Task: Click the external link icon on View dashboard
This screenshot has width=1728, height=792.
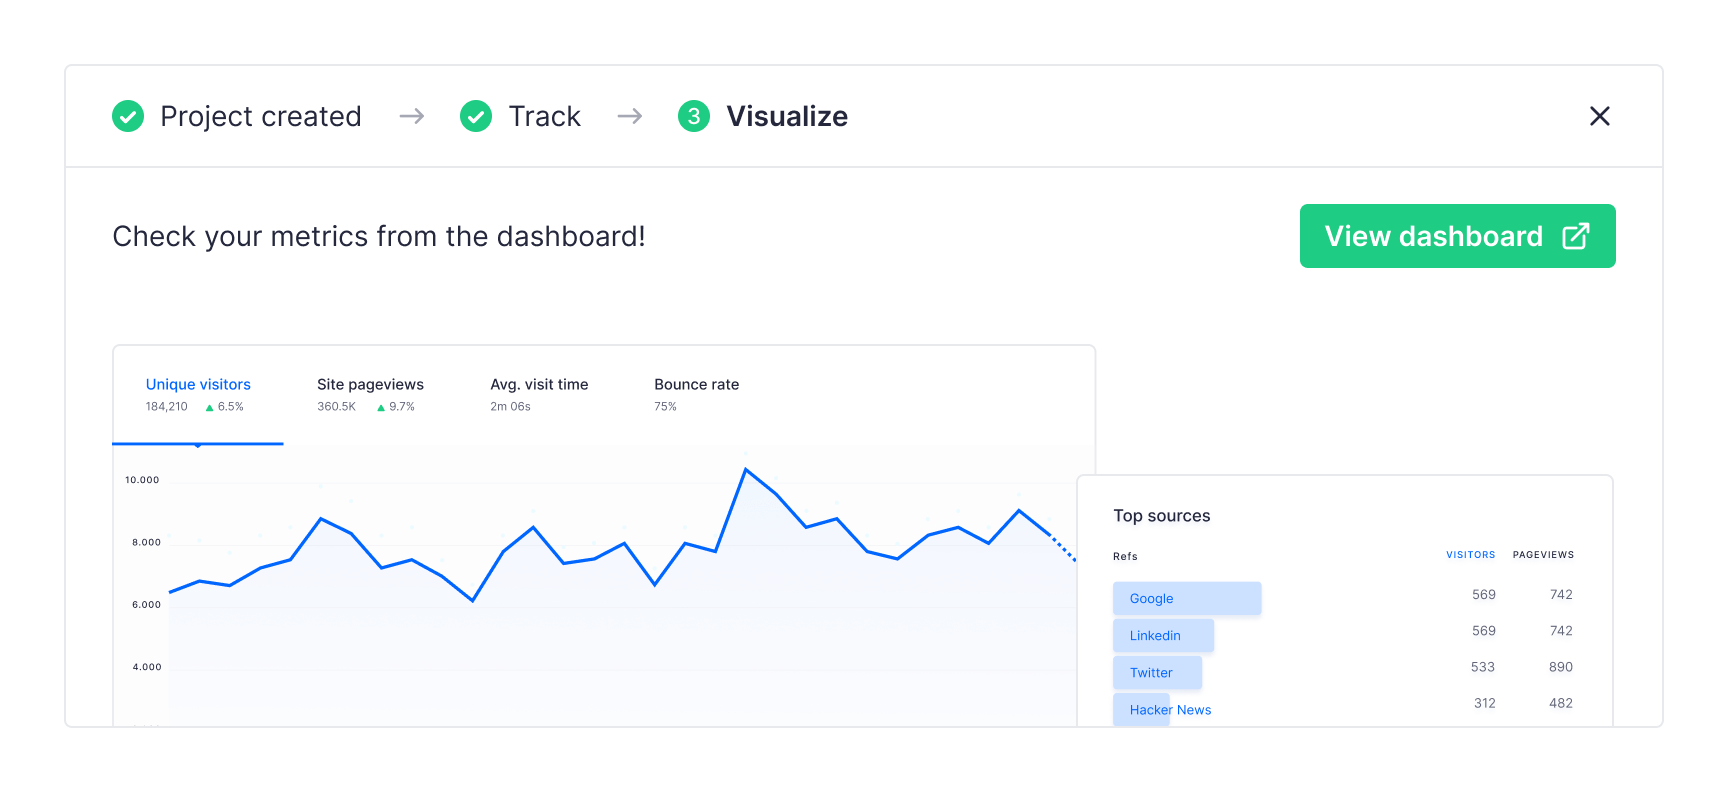Action: coord(1576,236)
